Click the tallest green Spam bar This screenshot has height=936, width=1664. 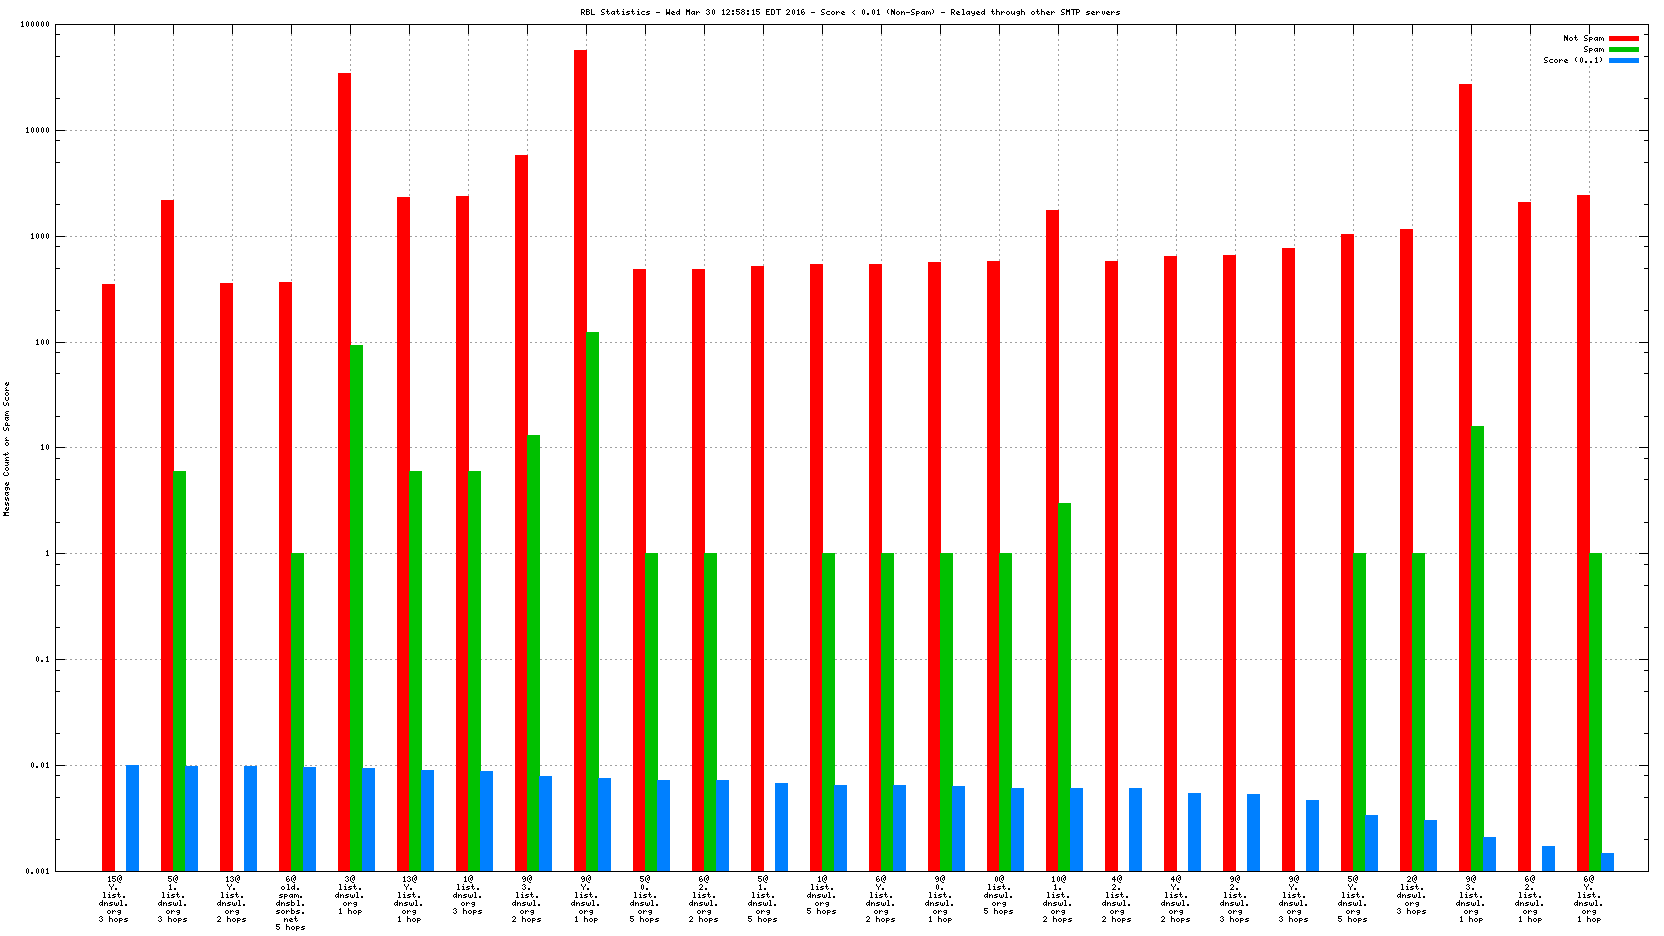click(592, 600)
